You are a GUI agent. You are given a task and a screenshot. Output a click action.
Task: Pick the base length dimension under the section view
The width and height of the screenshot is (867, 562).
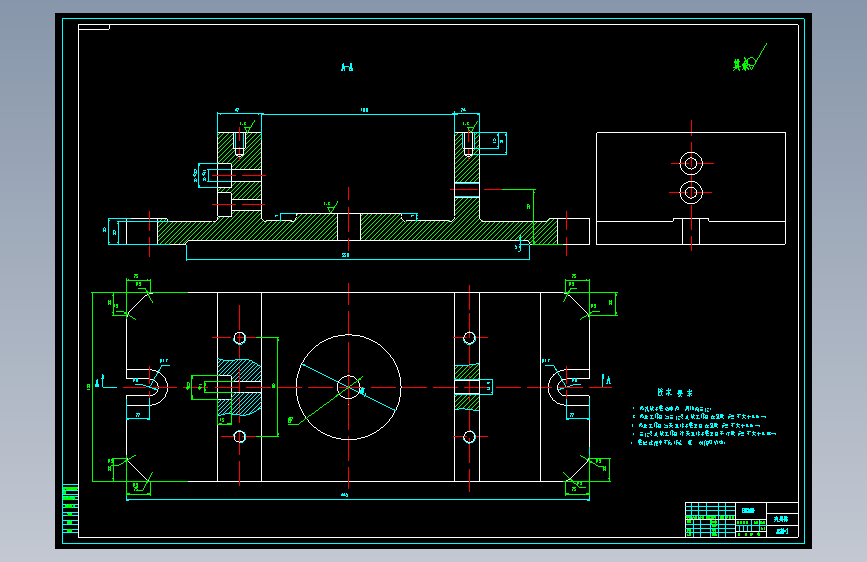358,257
